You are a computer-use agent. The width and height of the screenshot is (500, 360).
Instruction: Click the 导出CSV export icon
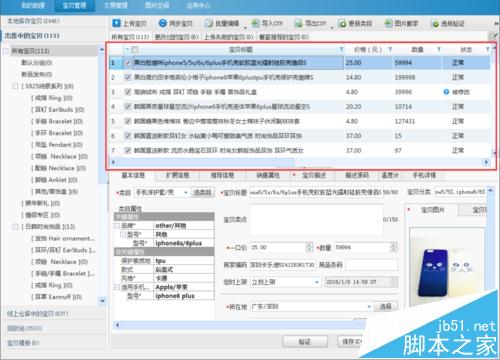(298, 23)
